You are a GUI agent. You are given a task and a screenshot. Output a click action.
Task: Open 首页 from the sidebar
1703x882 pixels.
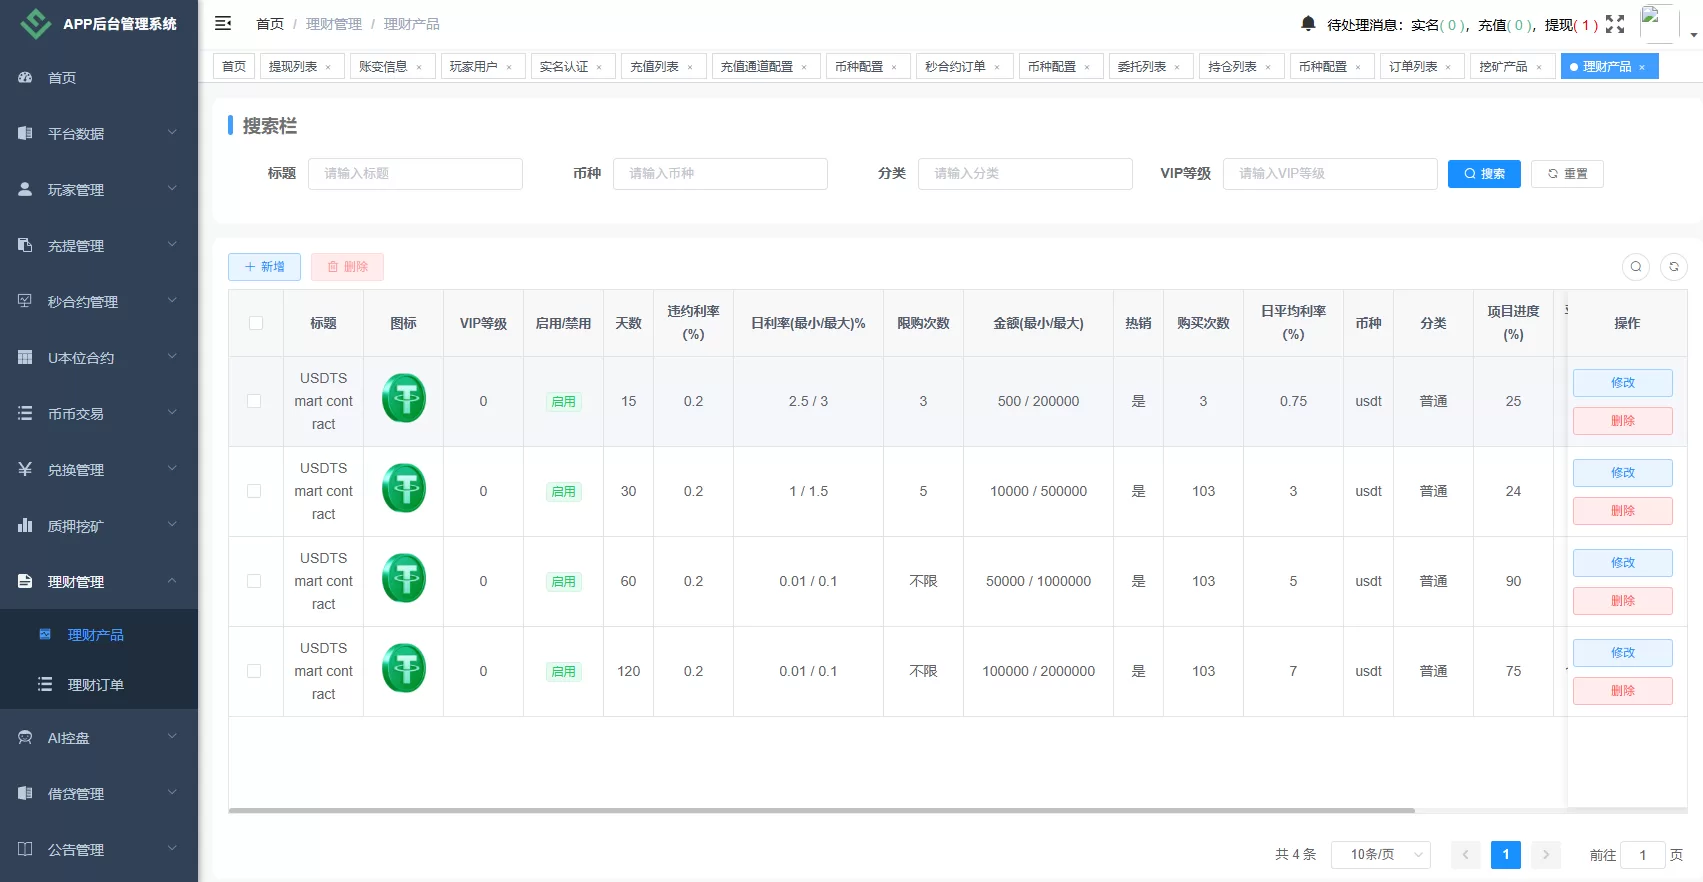coord(62,78)
